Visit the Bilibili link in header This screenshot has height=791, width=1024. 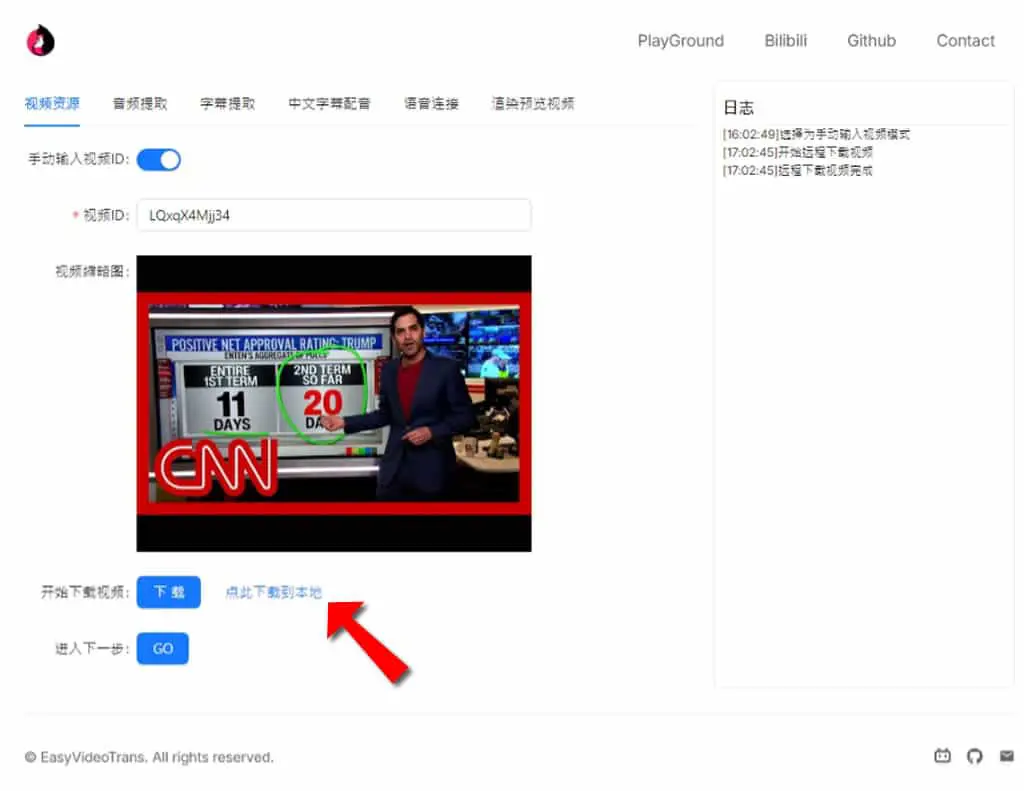pyautogui.click(x=786, y=40)
